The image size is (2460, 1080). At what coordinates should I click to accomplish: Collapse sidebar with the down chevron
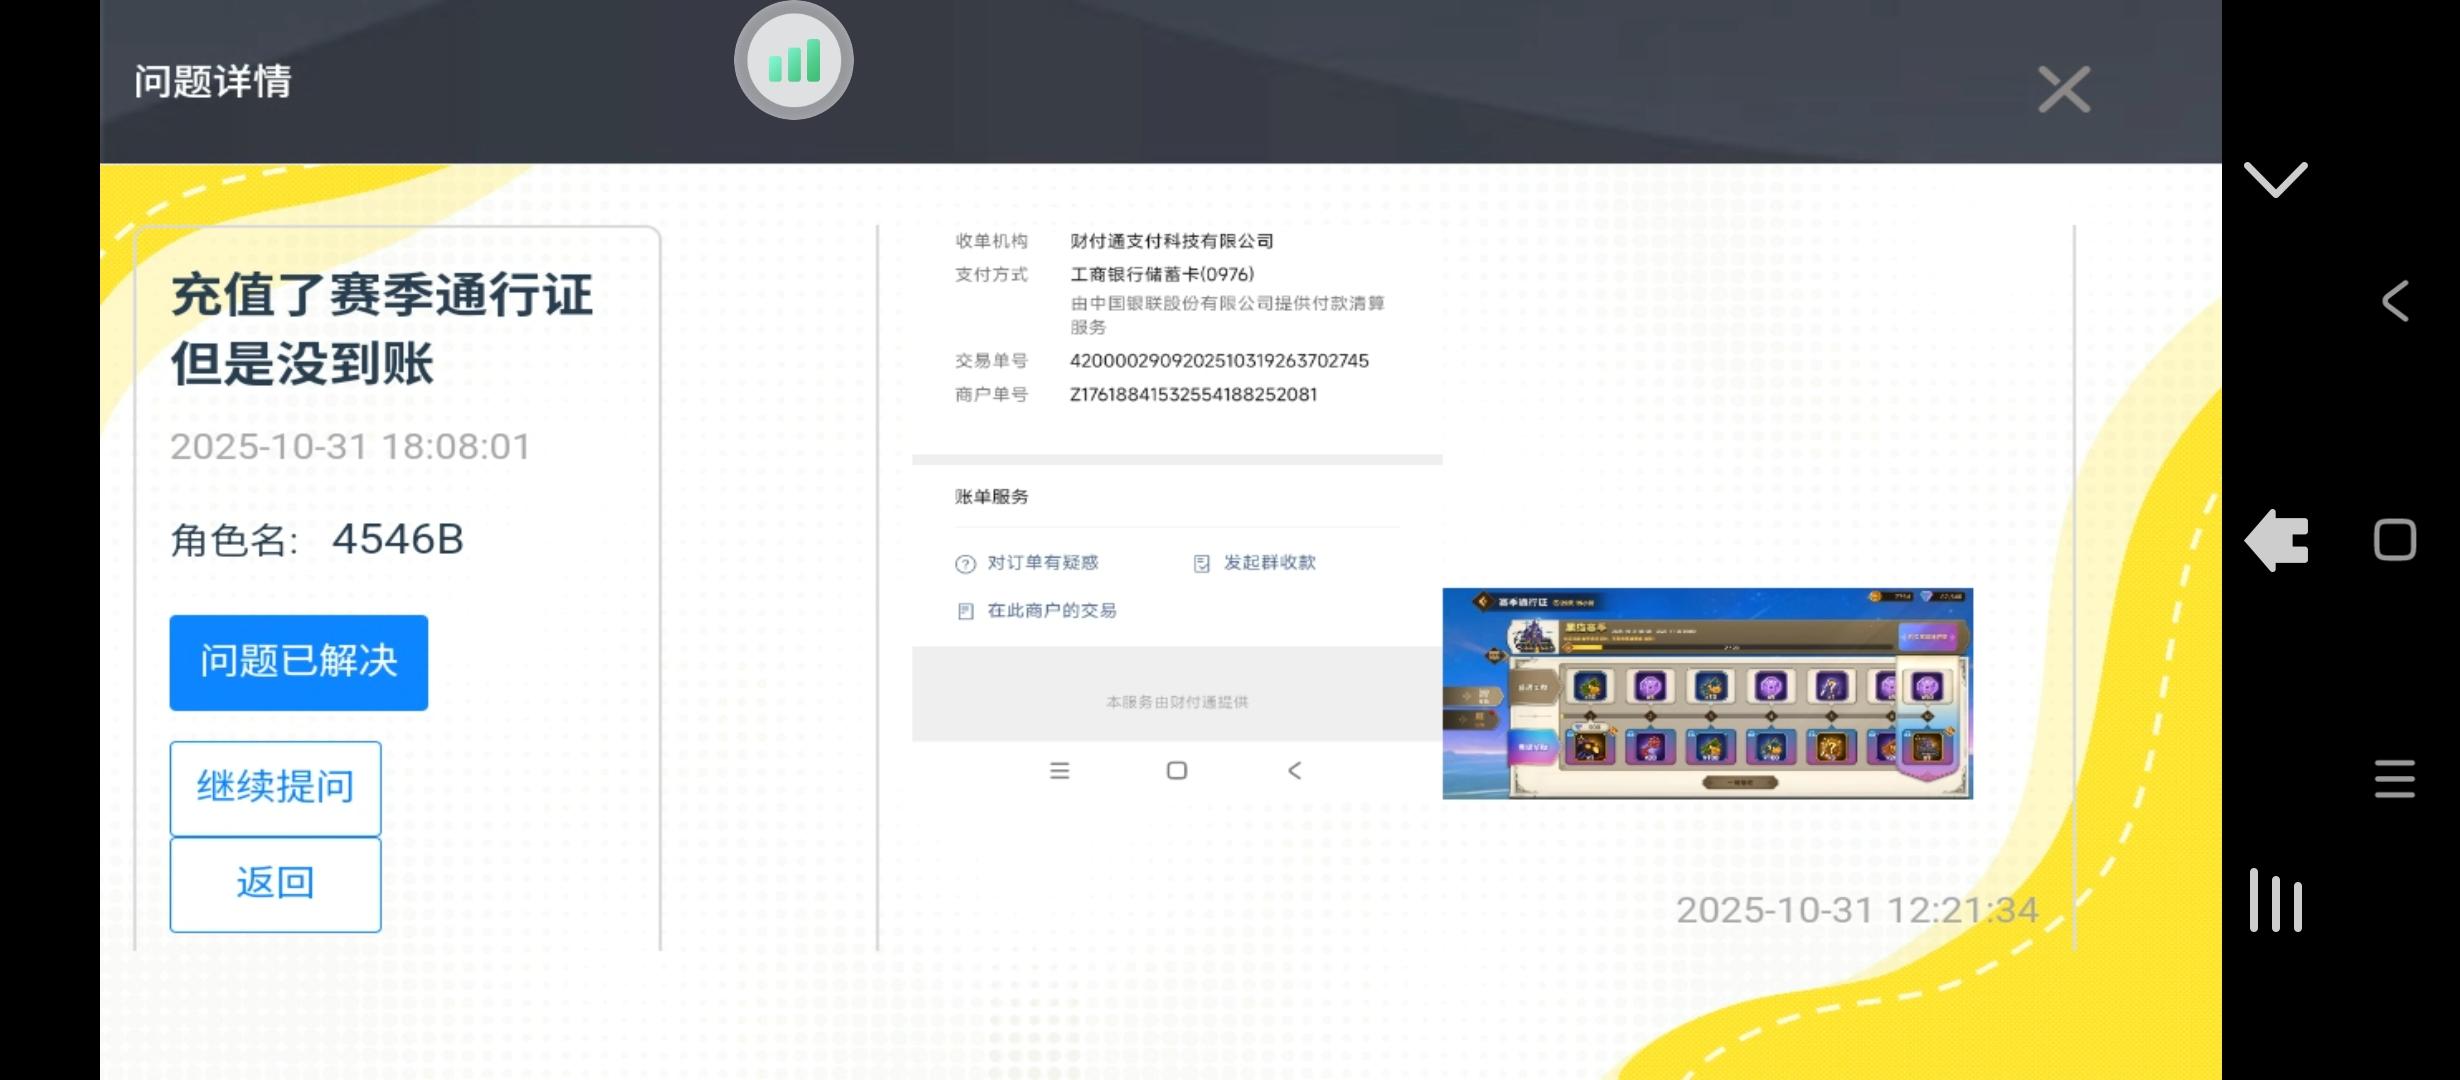pyautogui.click(x=2275, y=180)
